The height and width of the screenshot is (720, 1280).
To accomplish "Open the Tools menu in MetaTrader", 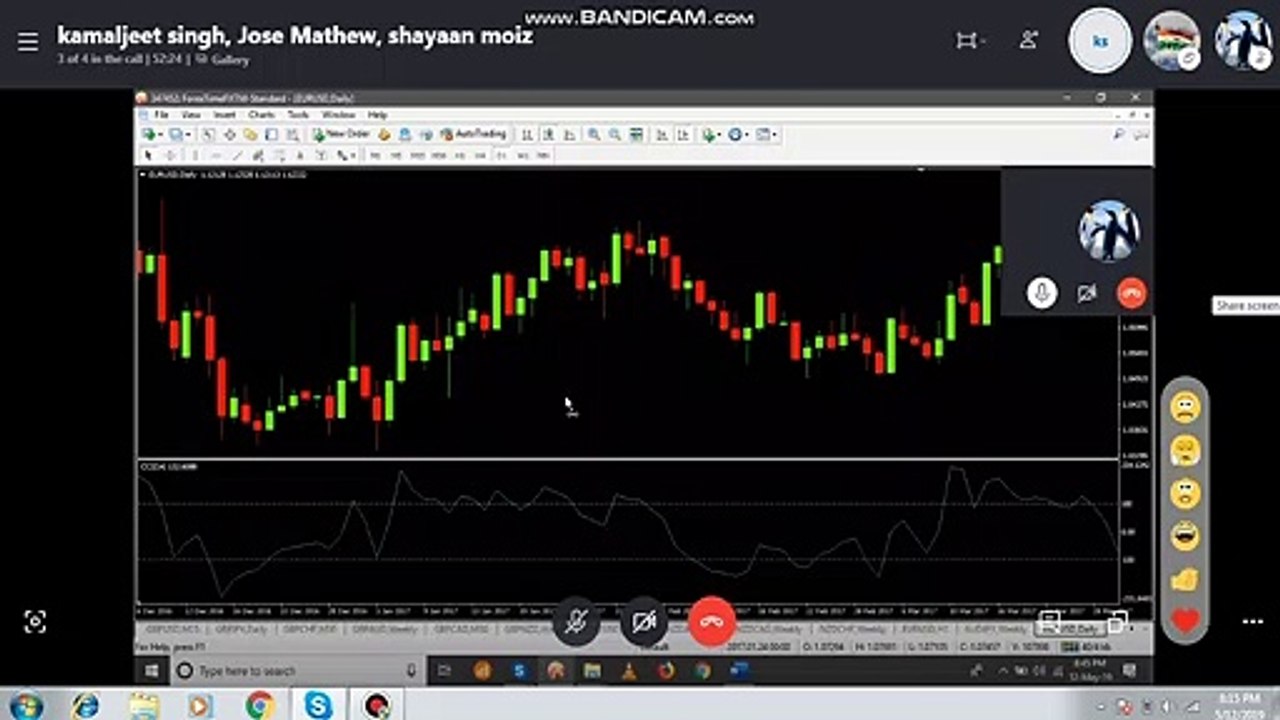I will click(298, 115).
